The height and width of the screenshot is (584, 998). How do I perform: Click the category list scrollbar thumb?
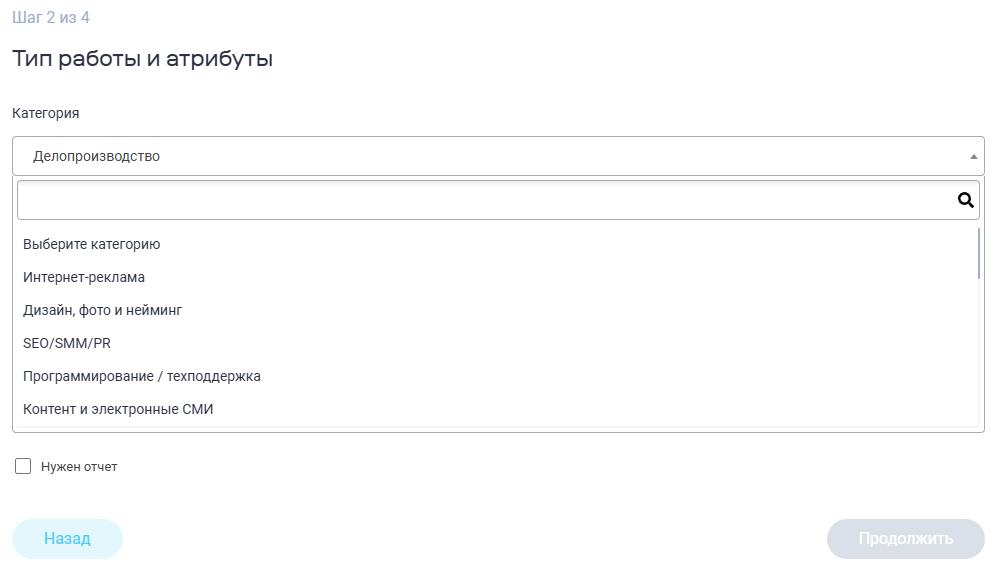pos(979,252)
